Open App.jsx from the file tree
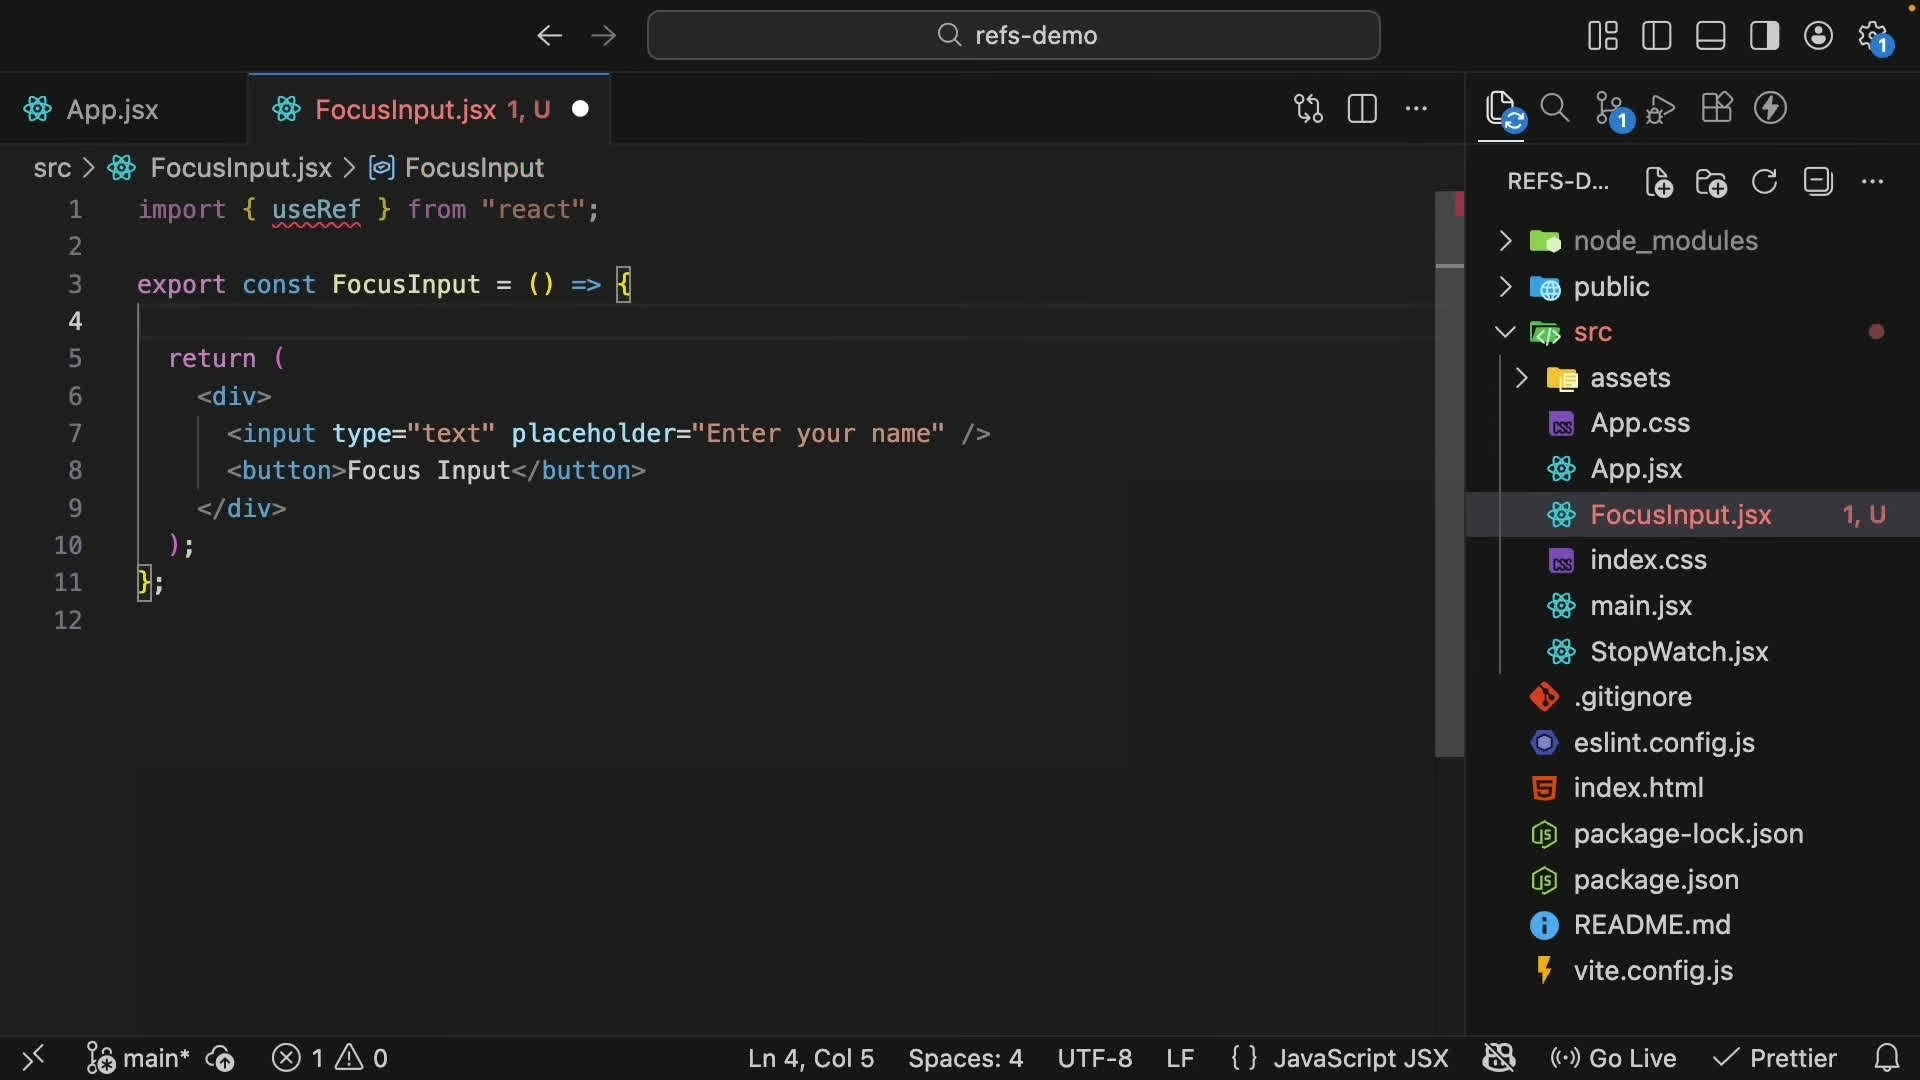The image size is (1920, 1080). coord(1693,469)
